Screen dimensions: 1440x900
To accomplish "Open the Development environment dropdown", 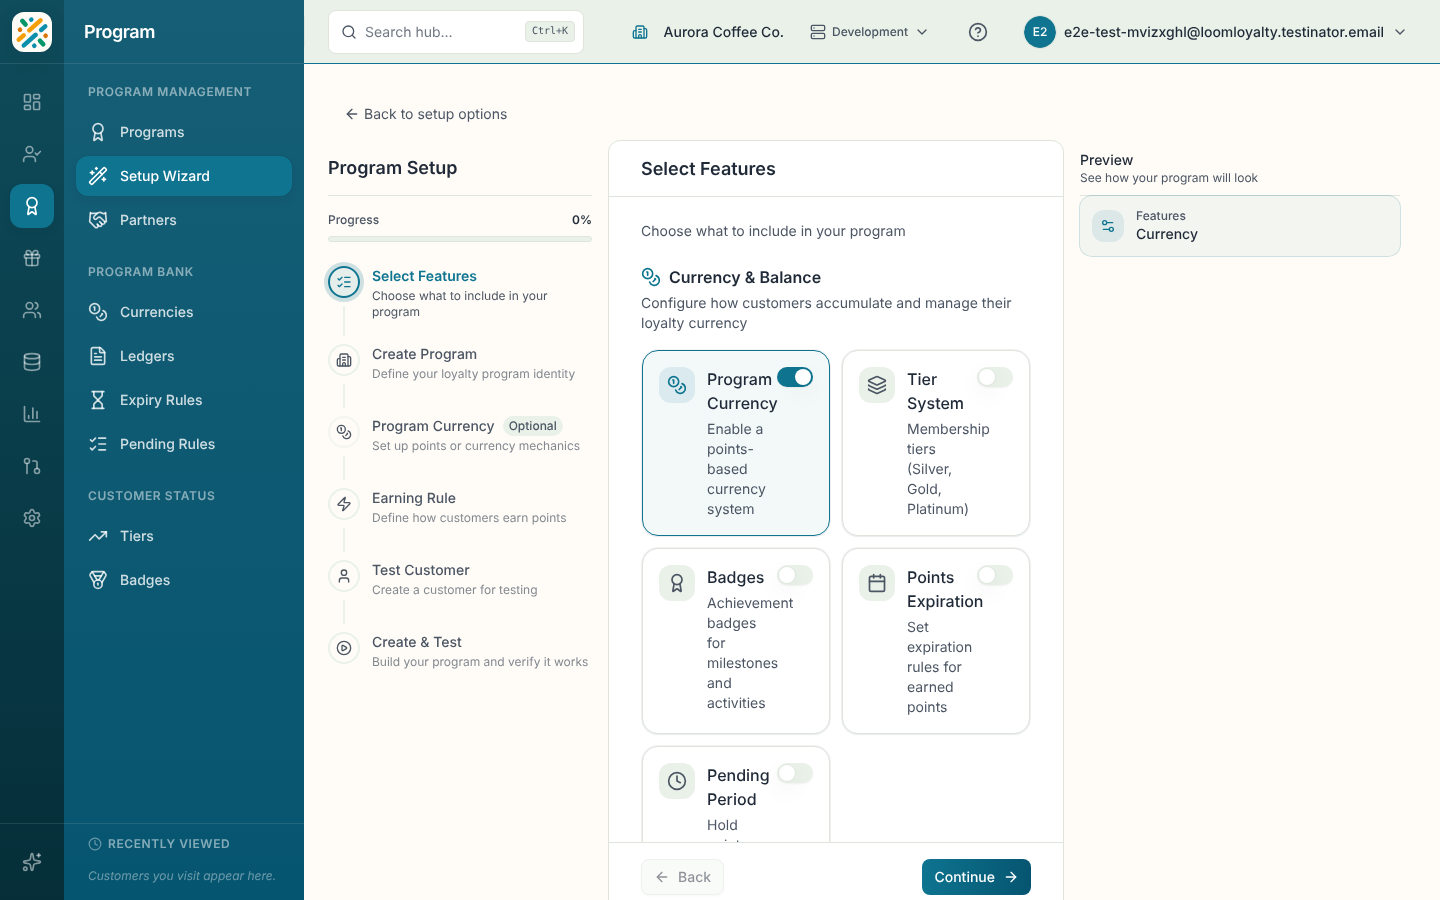I will [x=869, y=32].
